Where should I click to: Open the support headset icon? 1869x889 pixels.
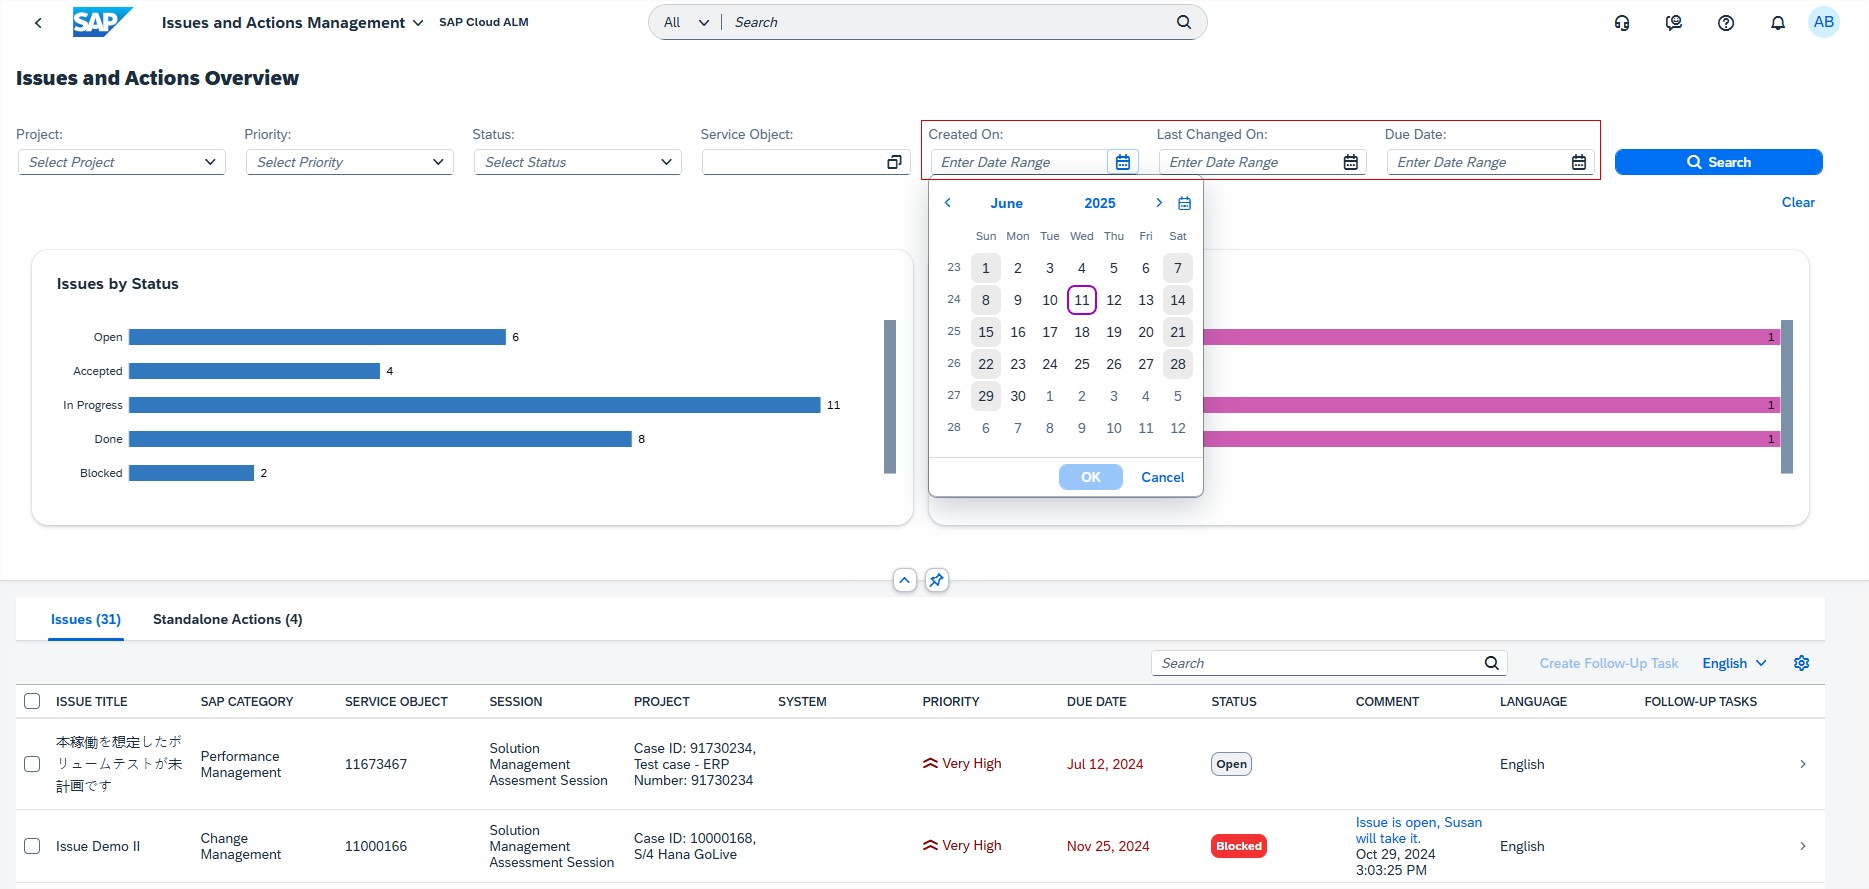(x=1622, y=23)
